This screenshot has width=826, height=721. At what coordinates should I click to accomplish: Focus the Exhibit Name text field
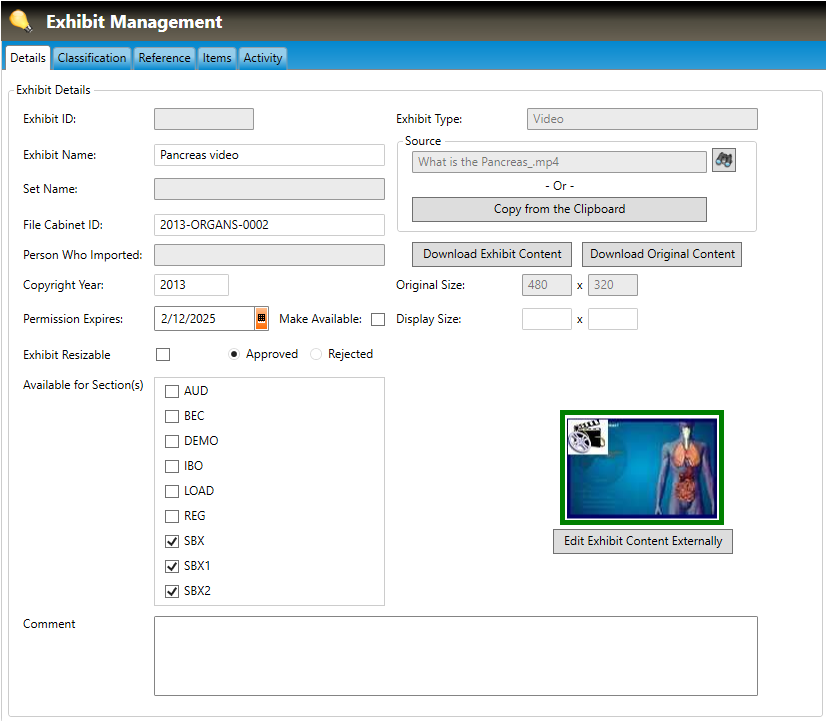tap(269, 155)
